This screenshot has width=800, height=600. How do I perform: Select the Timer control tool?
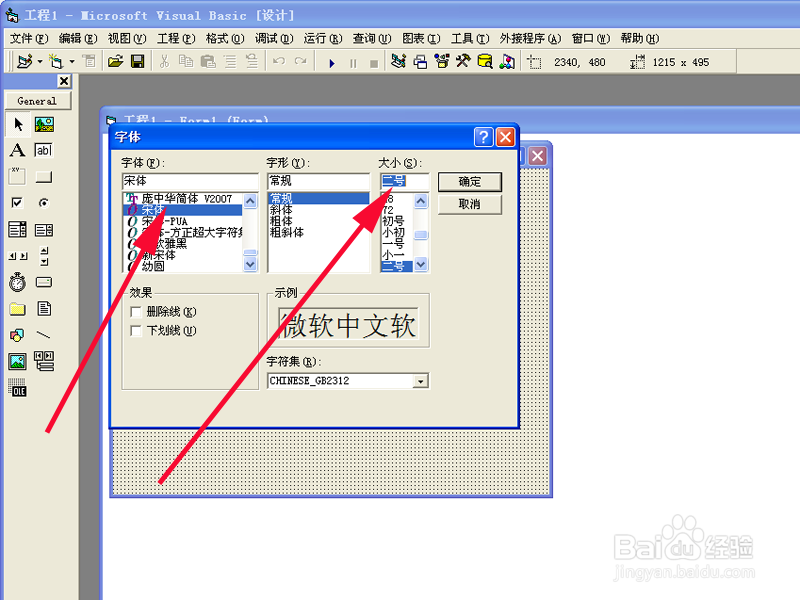click(17, 282)
